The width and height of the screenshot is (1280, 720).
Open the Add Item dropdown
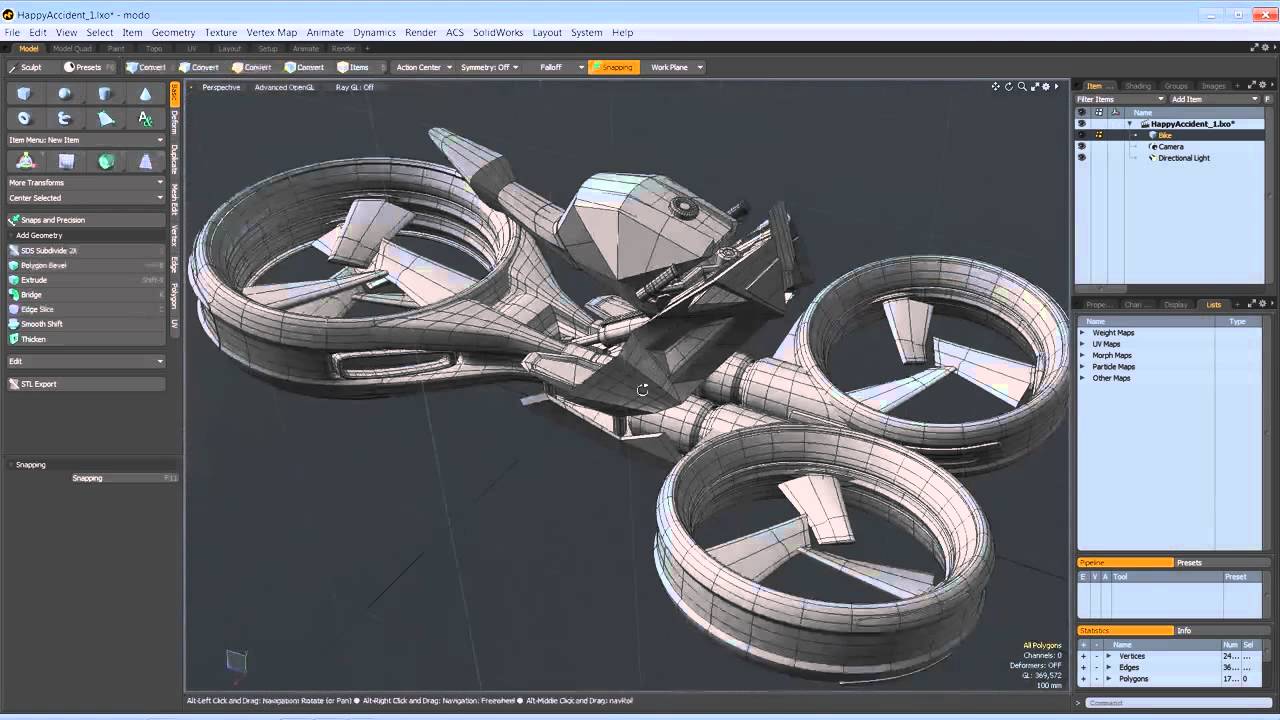point(1215,99)
